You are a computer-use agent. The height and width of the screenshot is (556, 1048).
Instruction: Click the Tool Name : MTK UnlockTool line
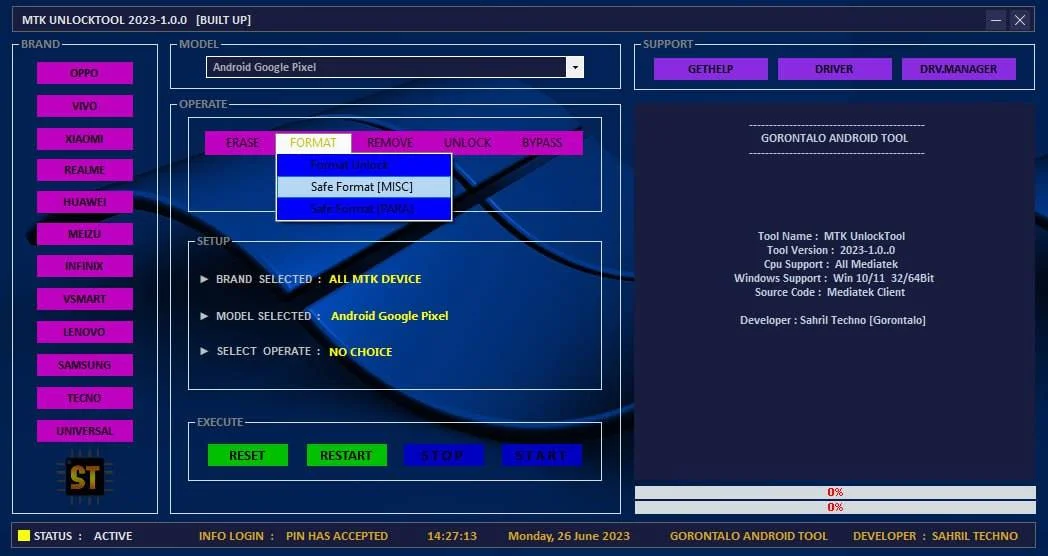point(831,236)
